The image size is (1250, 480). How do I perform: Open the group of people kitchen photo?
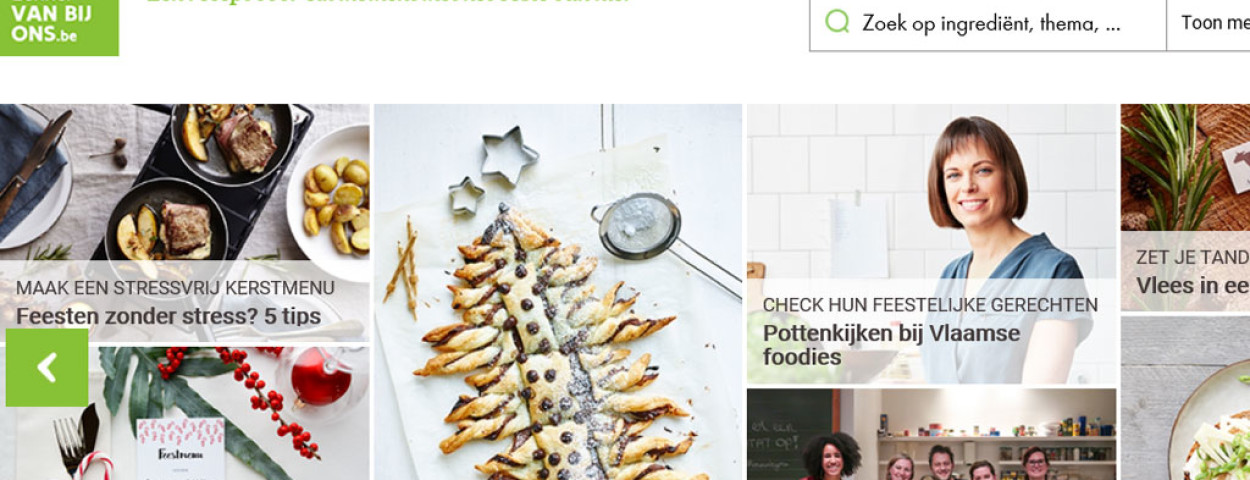931,434
